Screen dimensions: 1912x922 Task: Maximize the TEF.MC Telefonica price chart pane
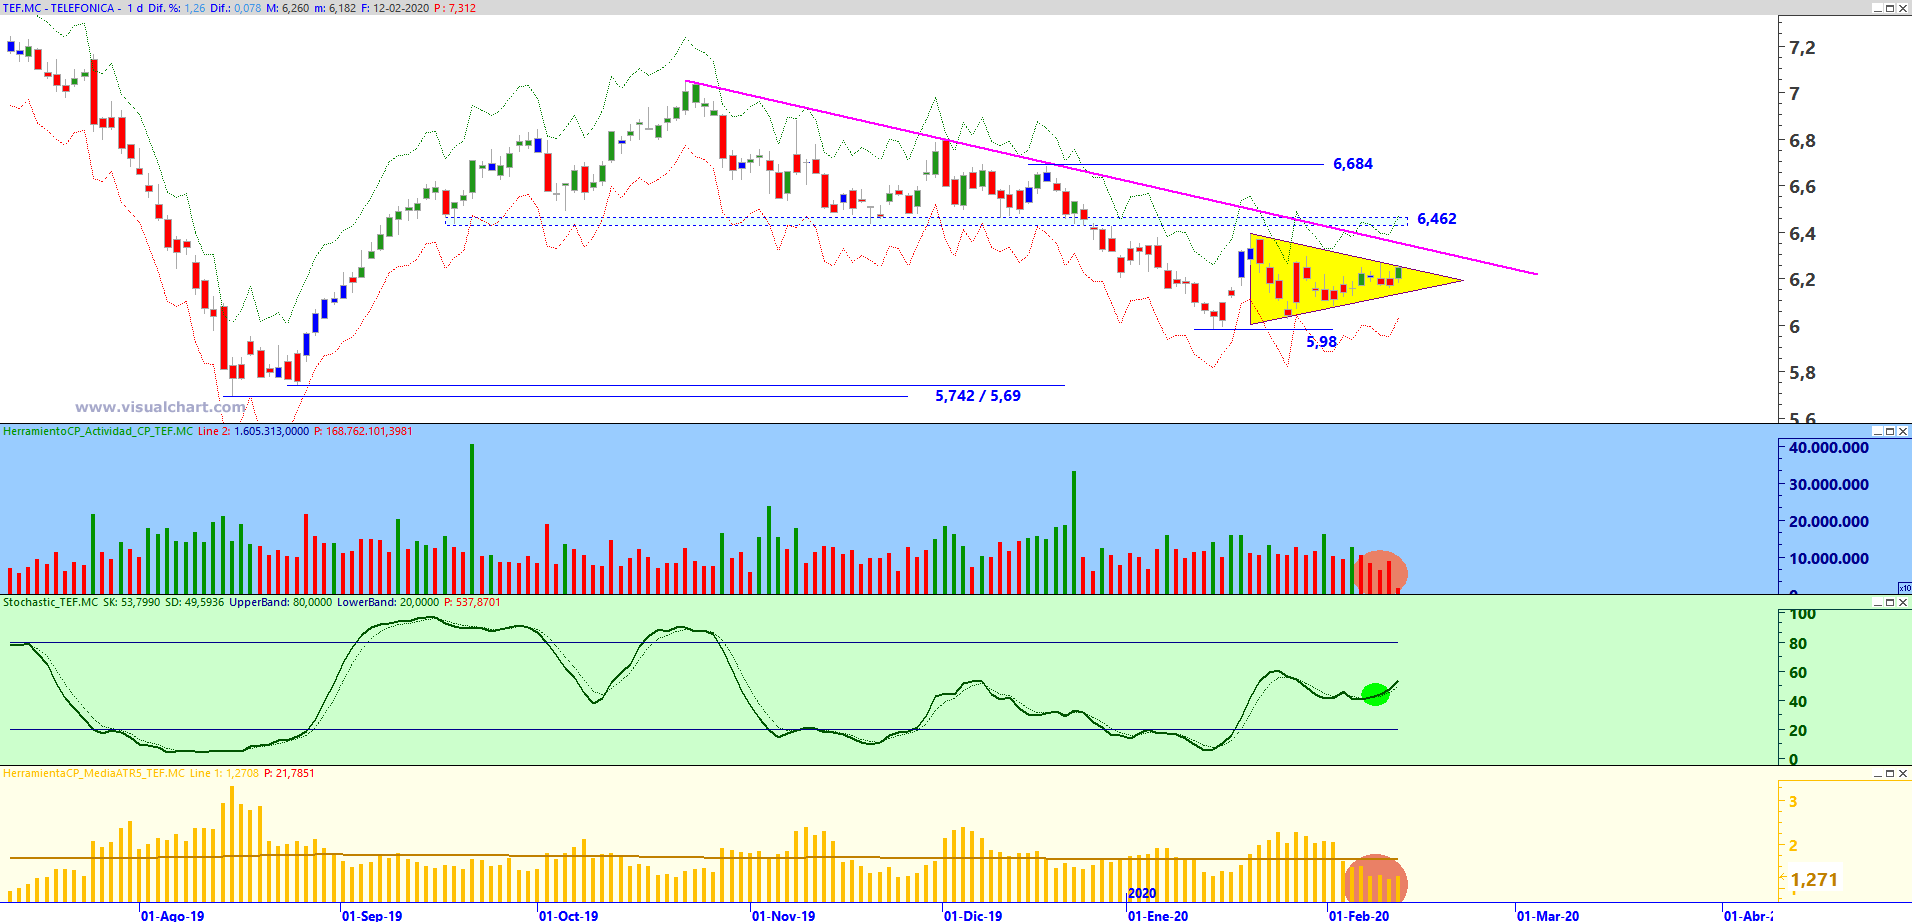[1890, 8]
